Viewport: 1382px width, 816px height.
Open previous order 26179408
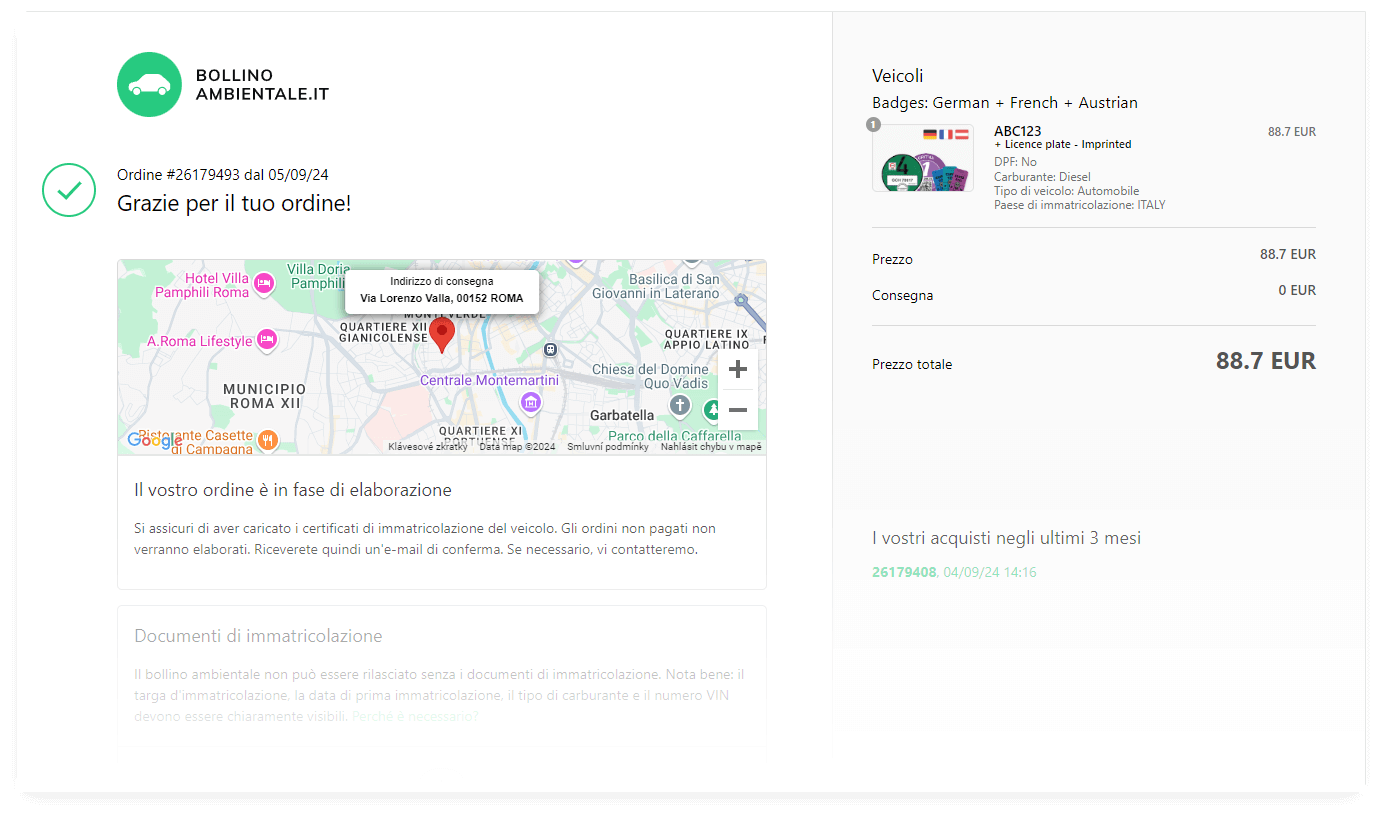click(904, 572)
